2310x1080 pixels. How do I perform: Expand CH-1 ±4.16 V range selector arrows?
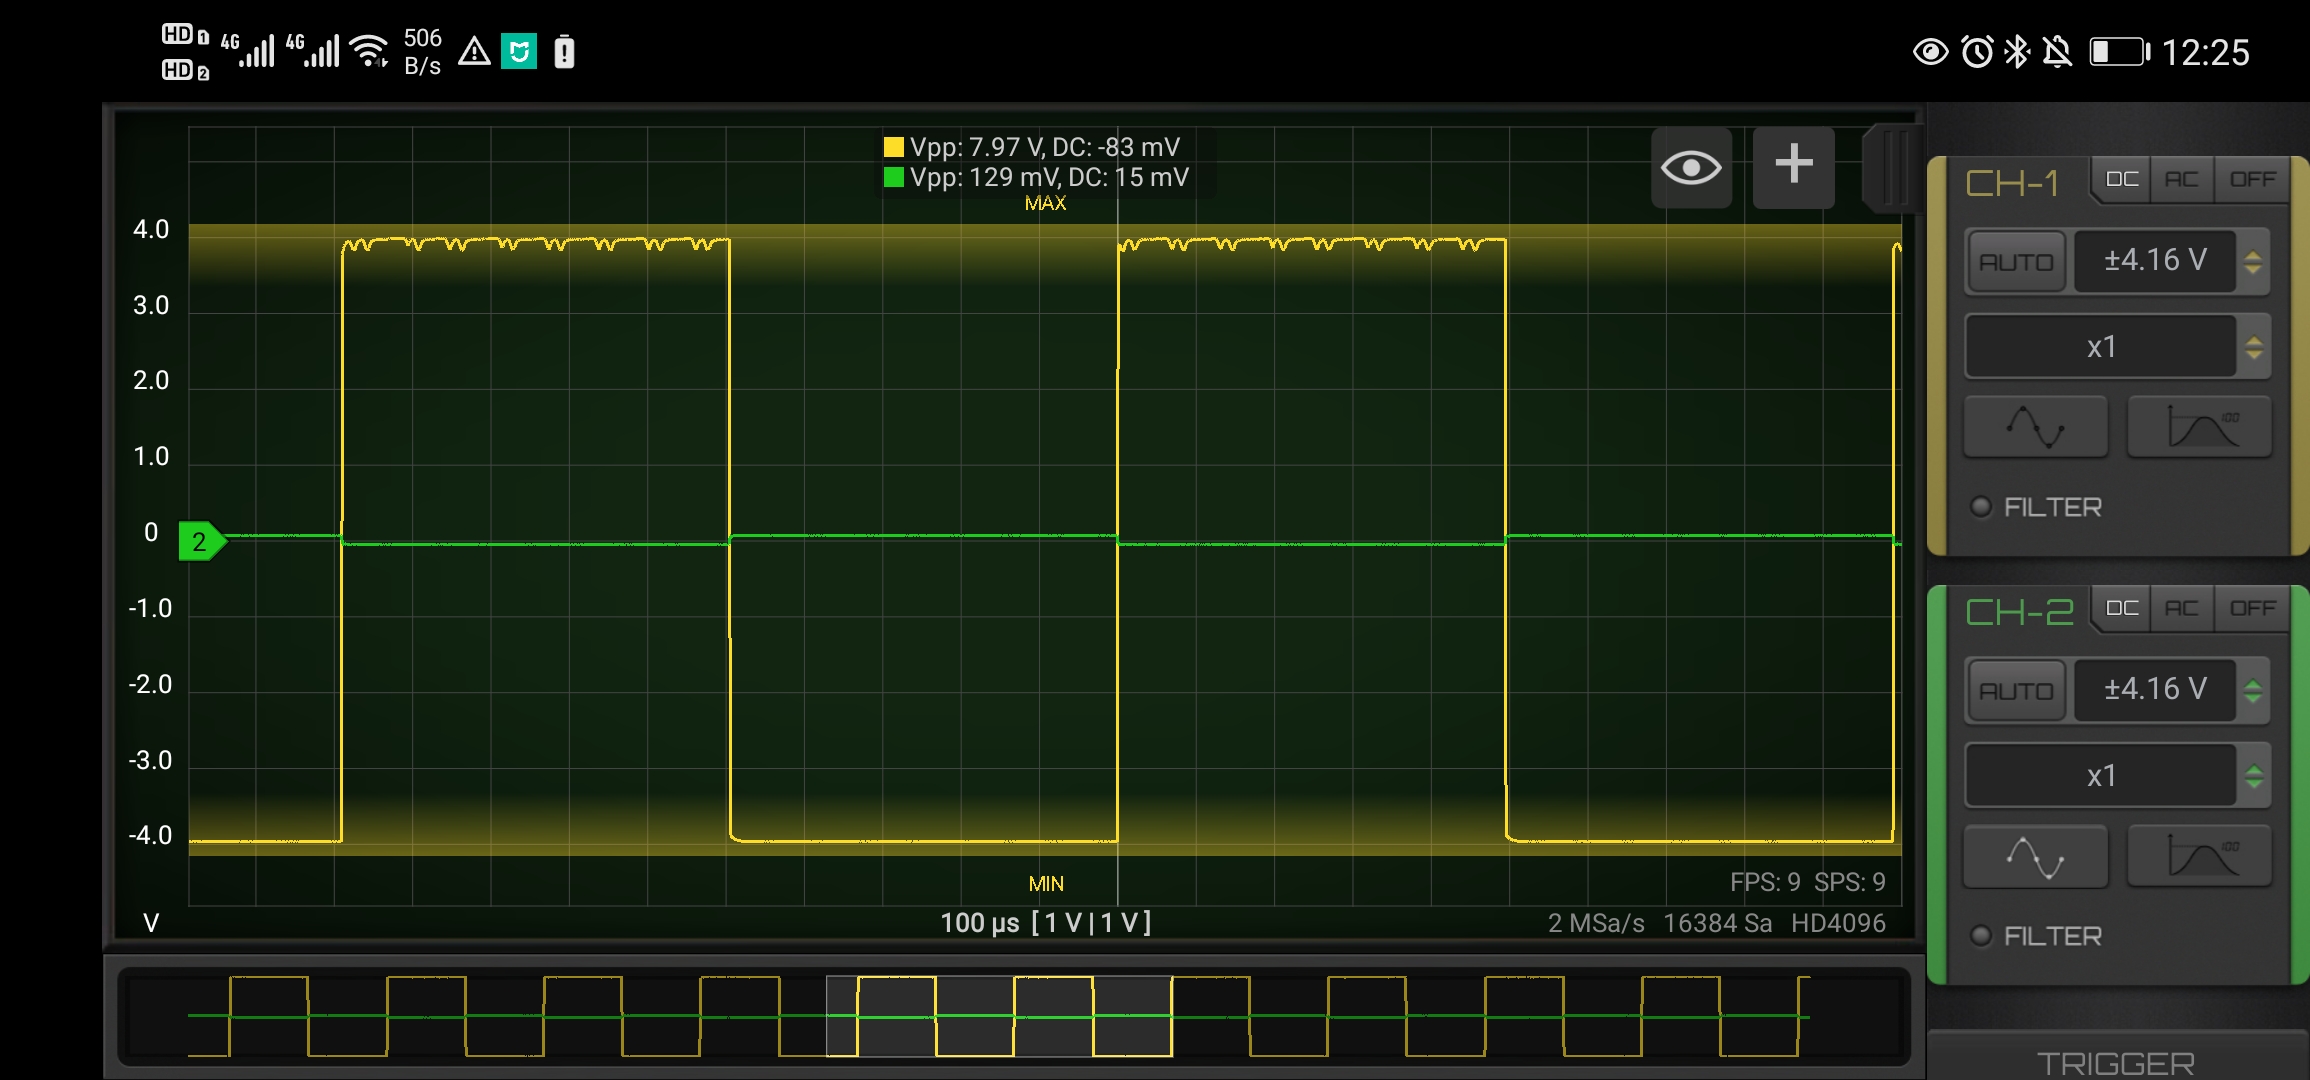(2253, 262)
